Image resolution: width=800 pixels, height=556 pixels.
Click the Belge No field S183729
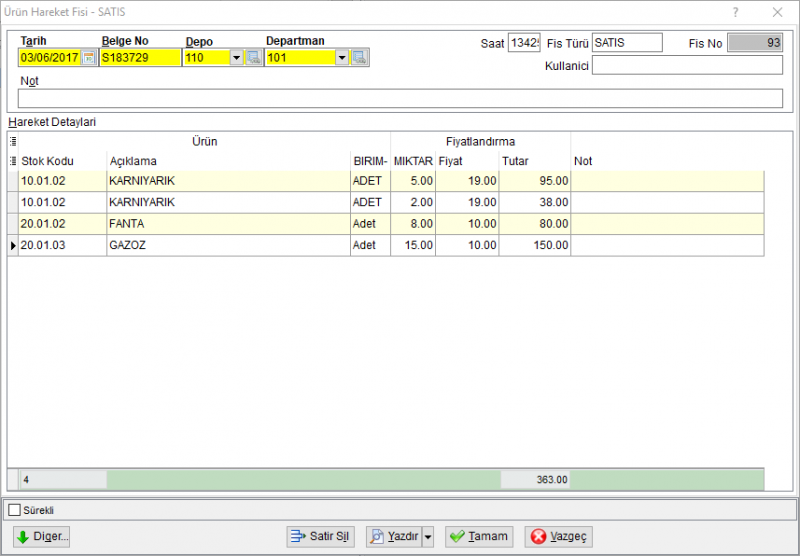(140, 58)
